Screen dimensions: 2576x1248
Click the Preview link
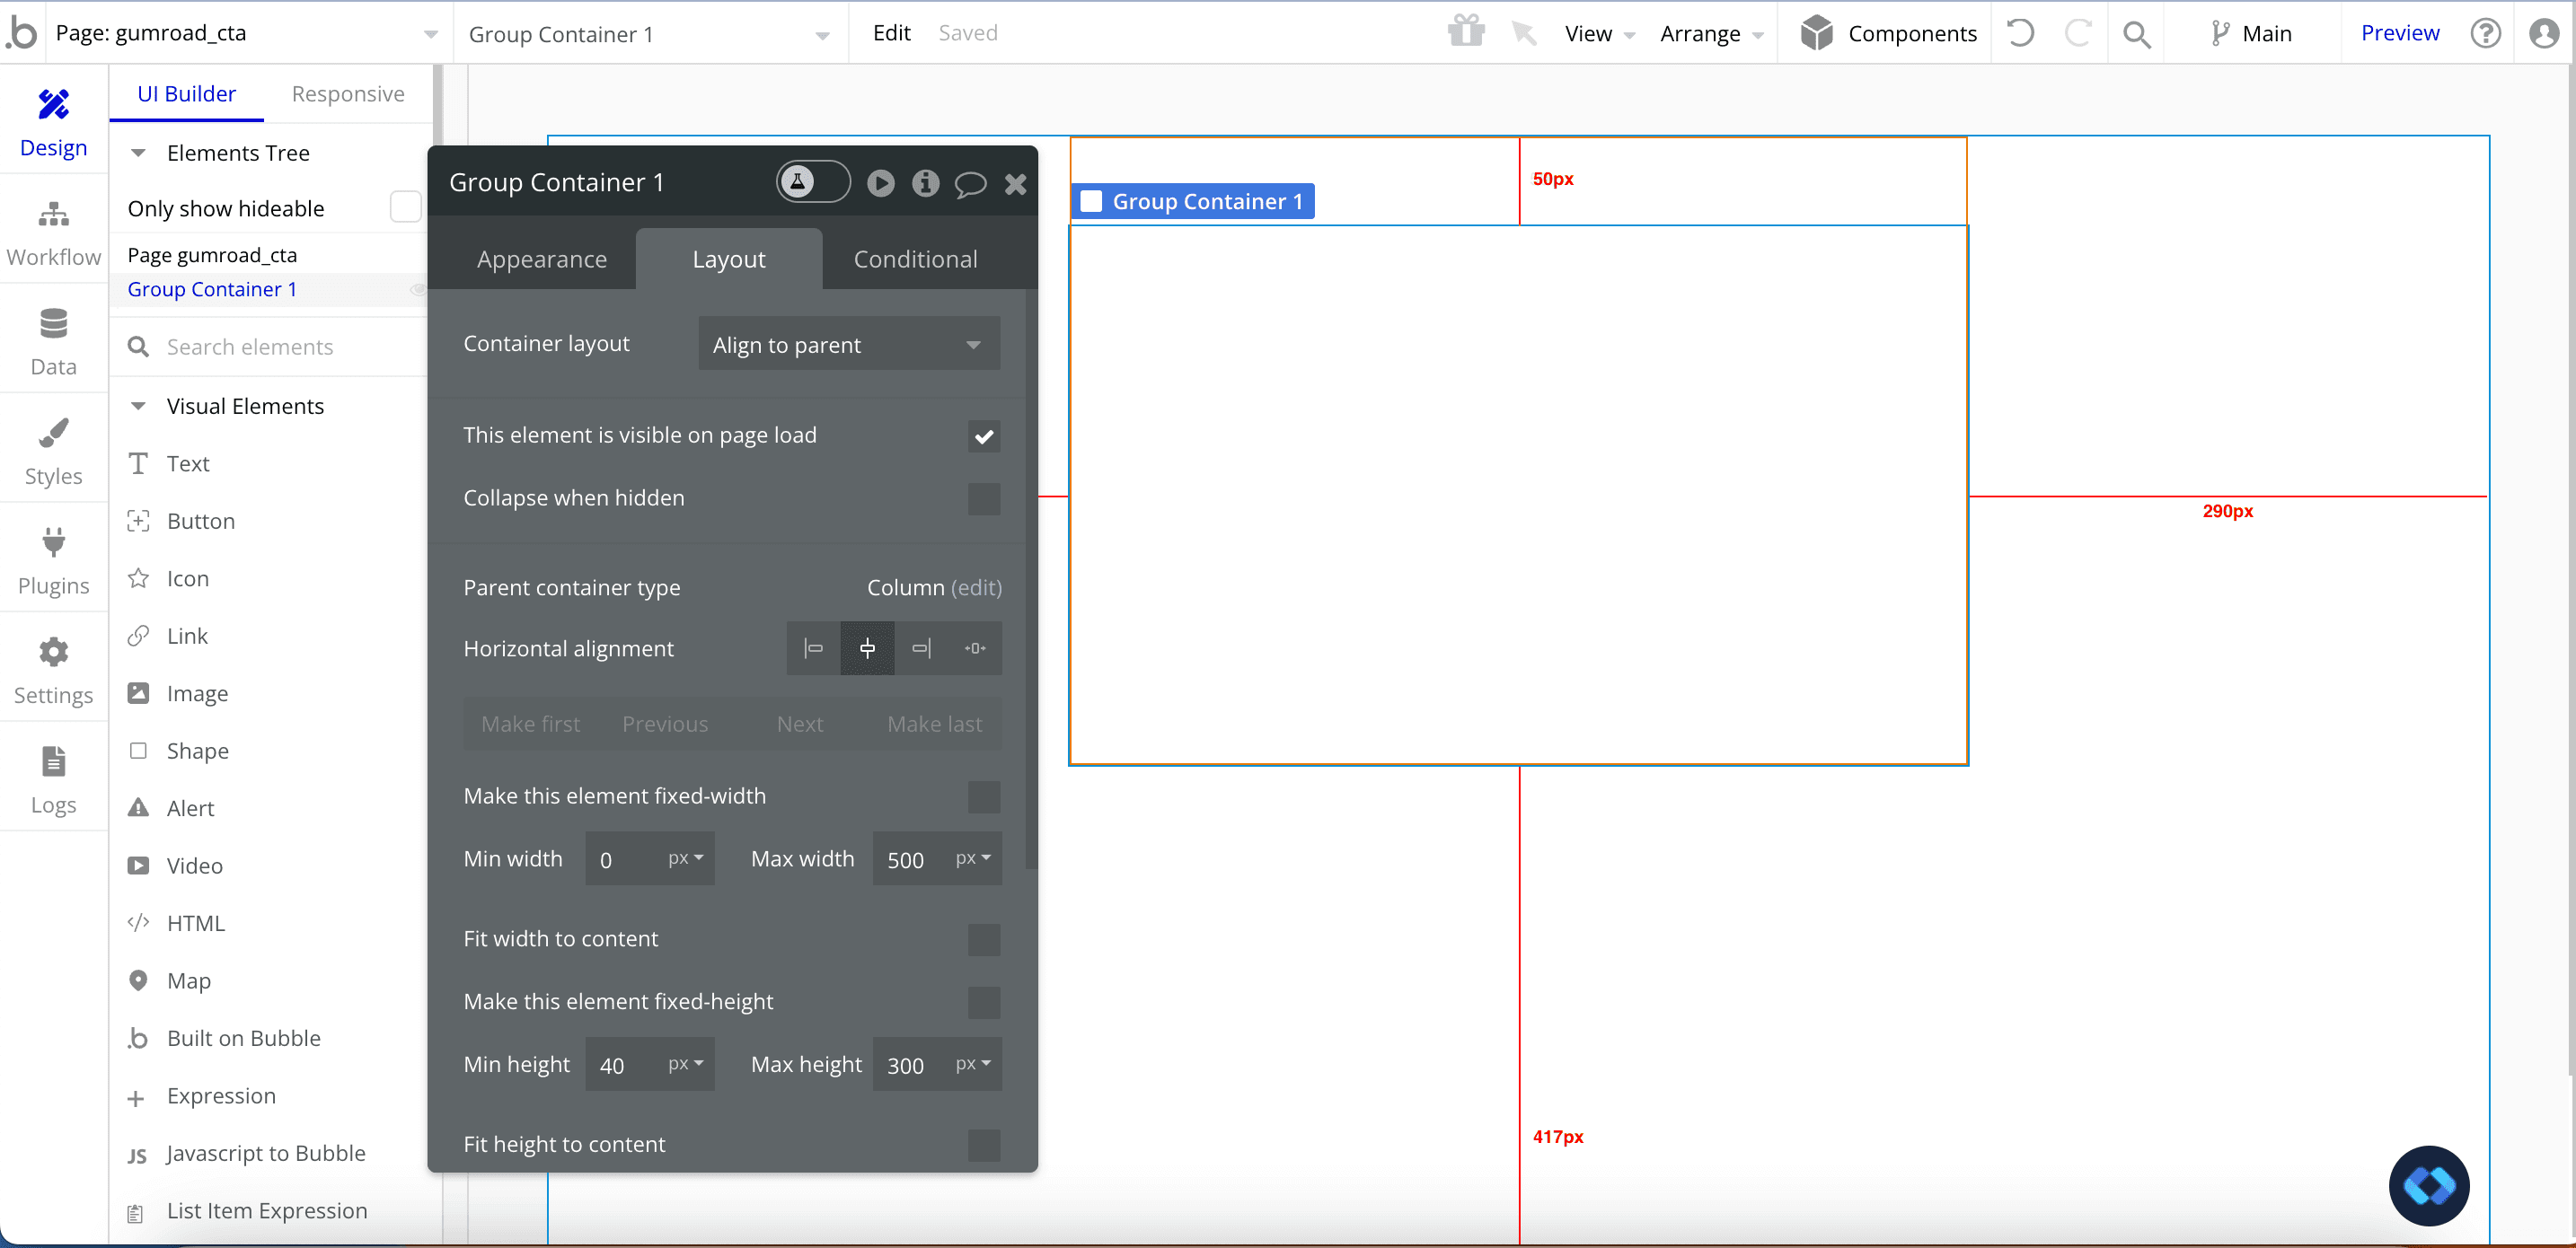[2399, 33]
